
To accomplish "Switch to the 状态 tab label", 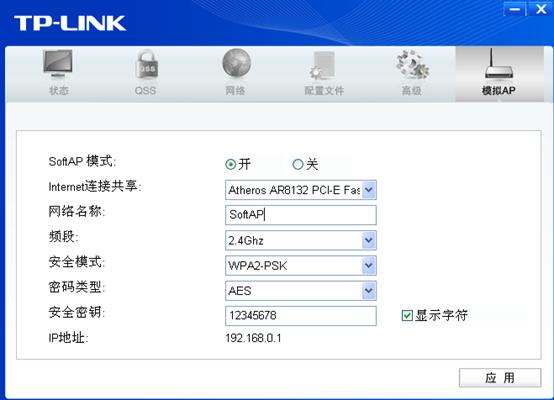I will click(x=59, y=90).
